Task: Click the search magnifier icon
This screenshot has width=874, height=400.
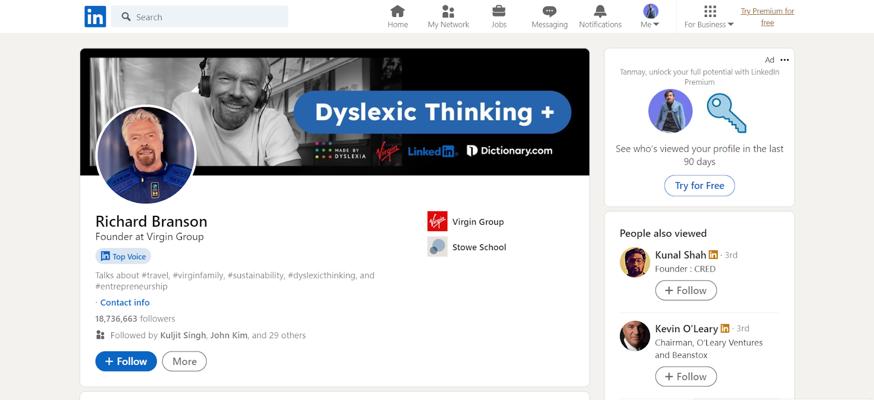Action: click(127, 17)
